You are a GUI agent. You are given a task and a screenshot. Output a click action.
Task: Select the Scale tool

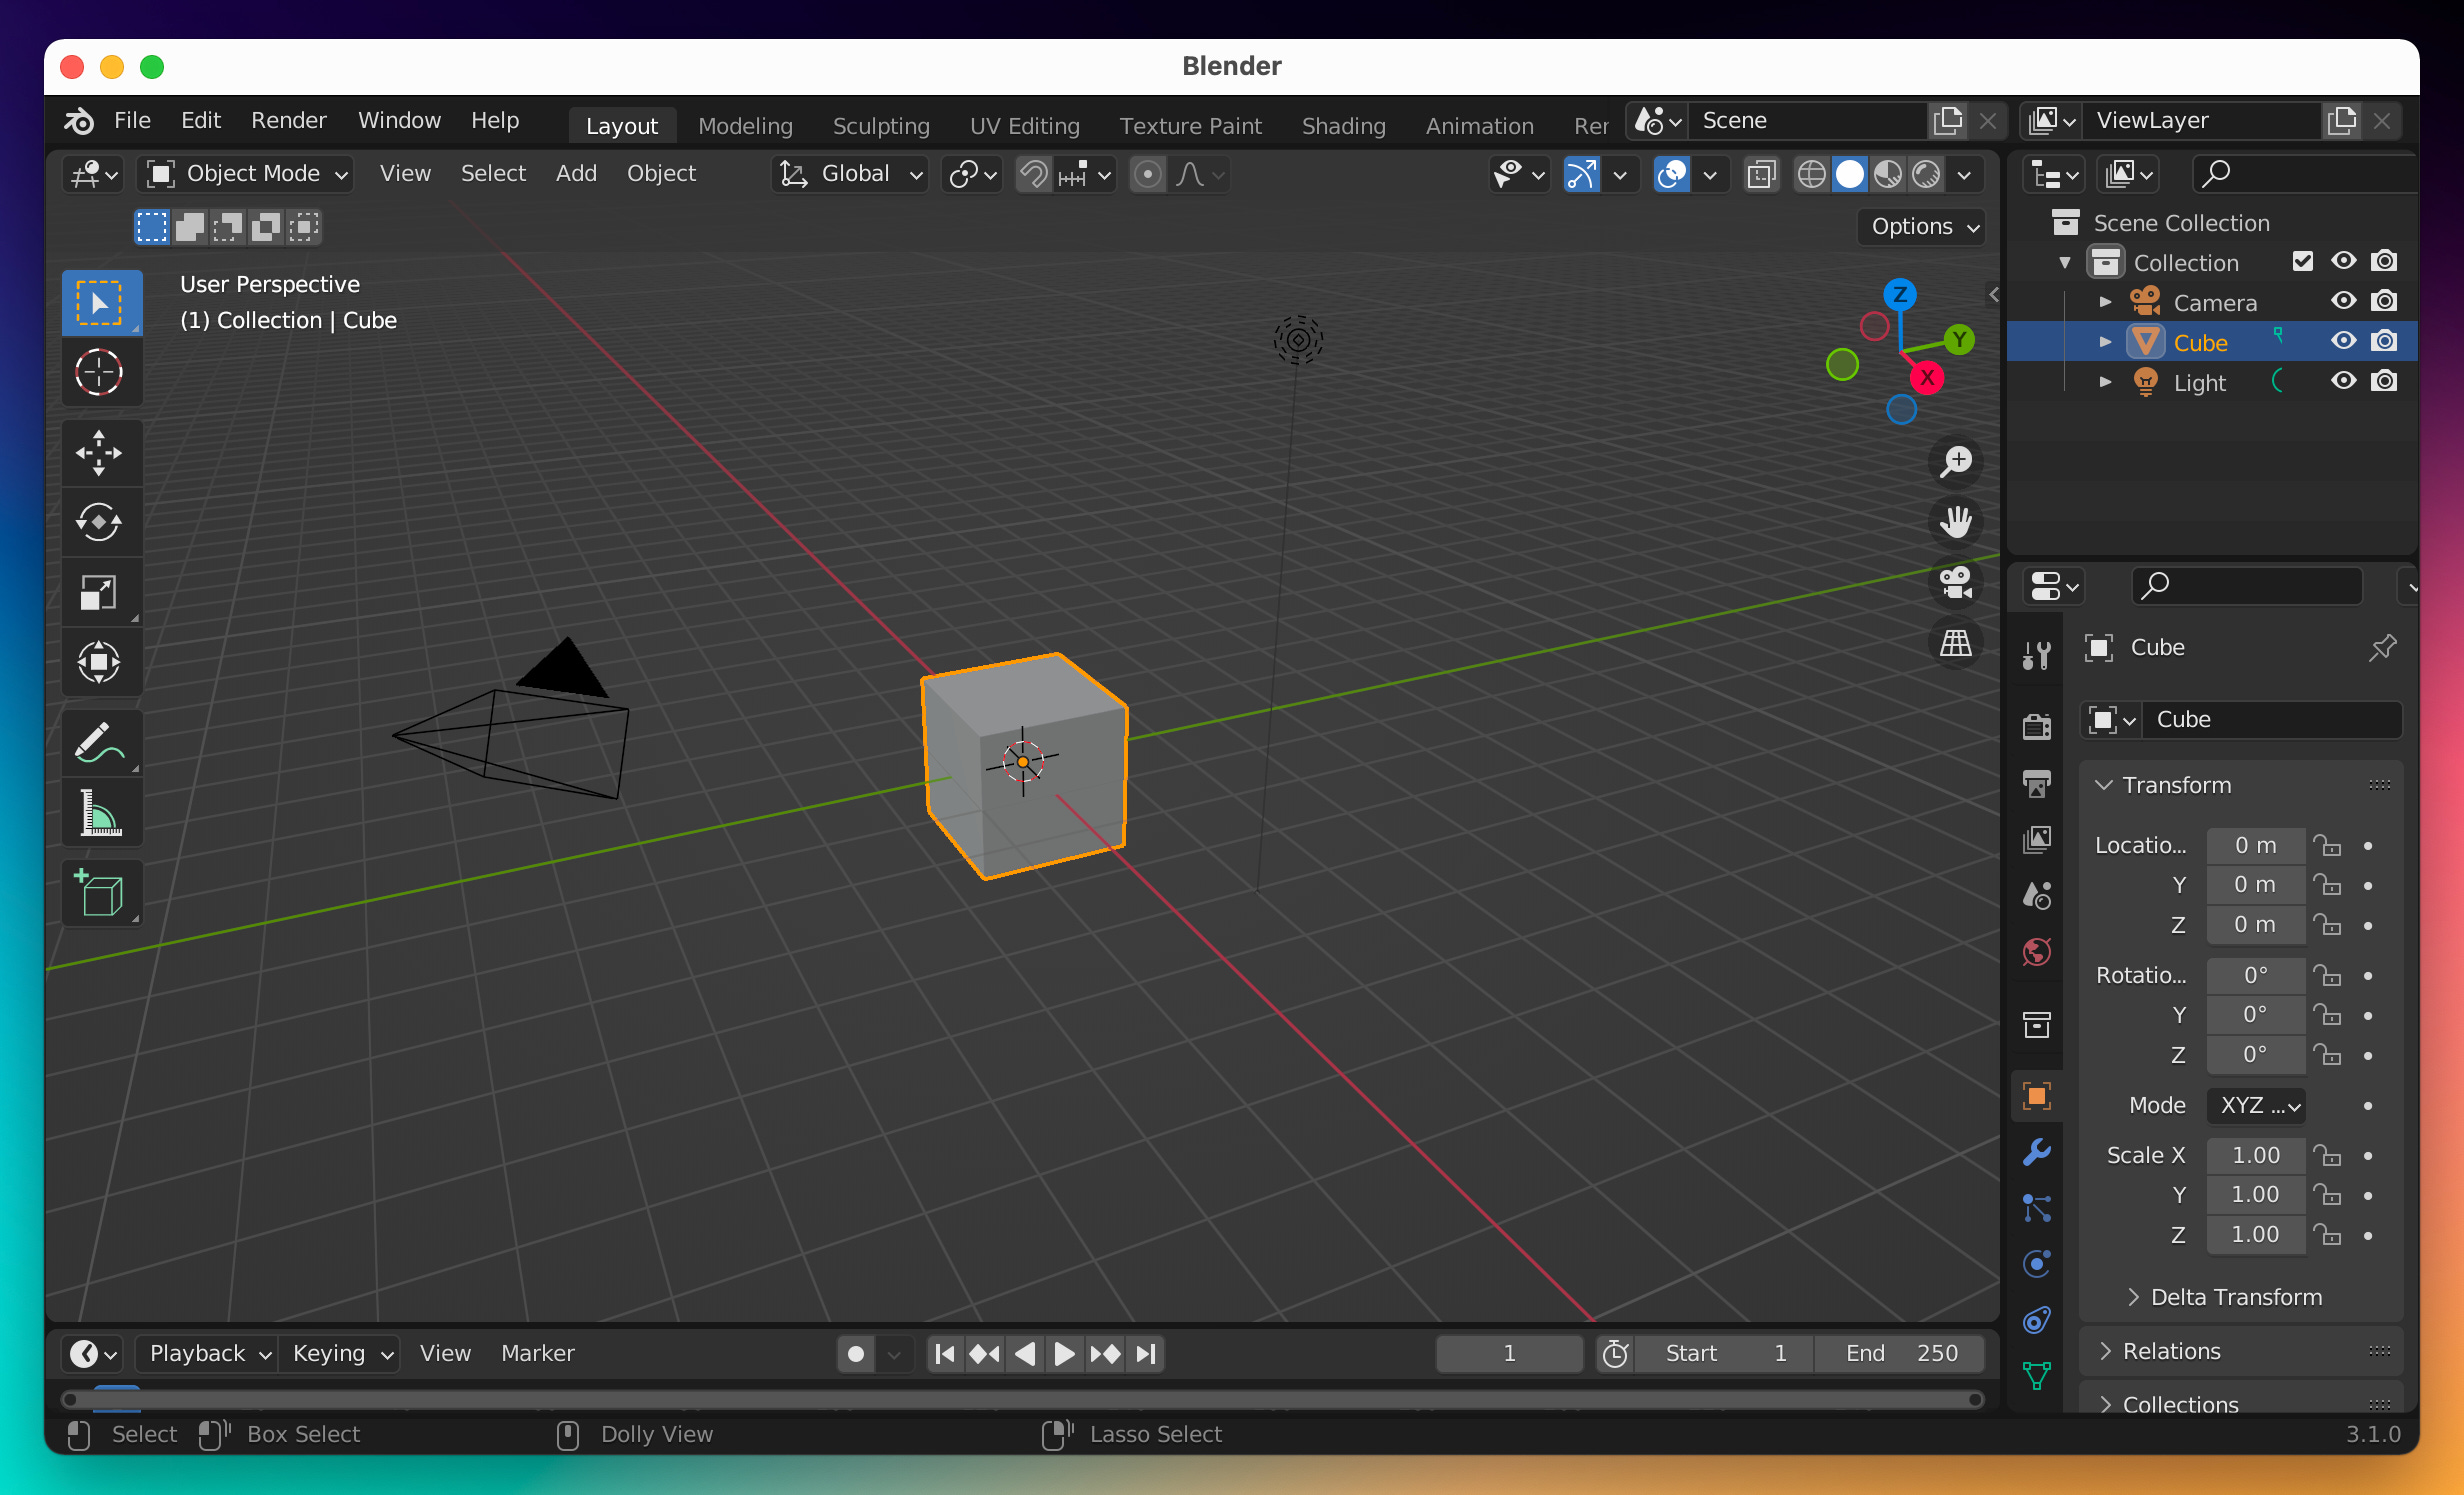pyautogui.click(x=99, y=592)
